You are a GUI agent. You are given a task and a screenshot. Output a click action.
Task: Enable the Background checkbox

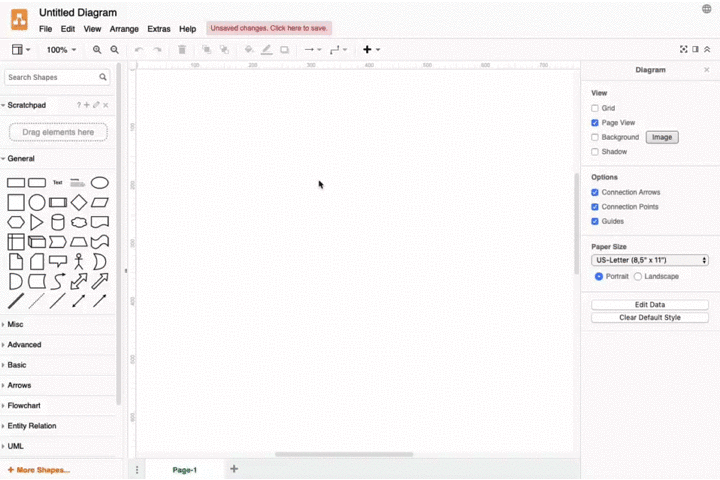(595, 137)
